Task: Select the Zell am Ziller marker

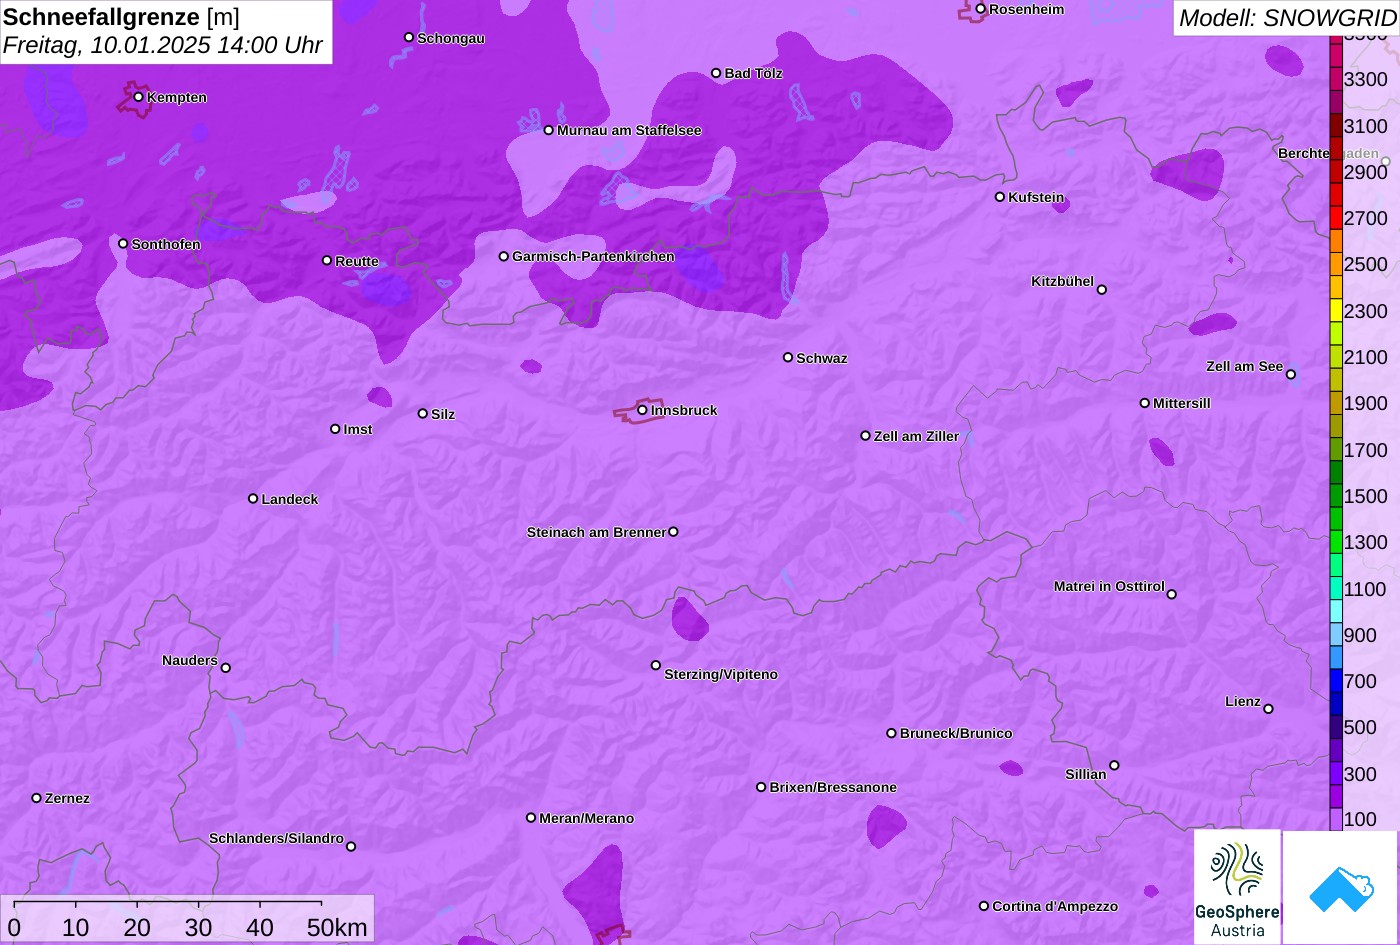Action: tap(866, 436)
